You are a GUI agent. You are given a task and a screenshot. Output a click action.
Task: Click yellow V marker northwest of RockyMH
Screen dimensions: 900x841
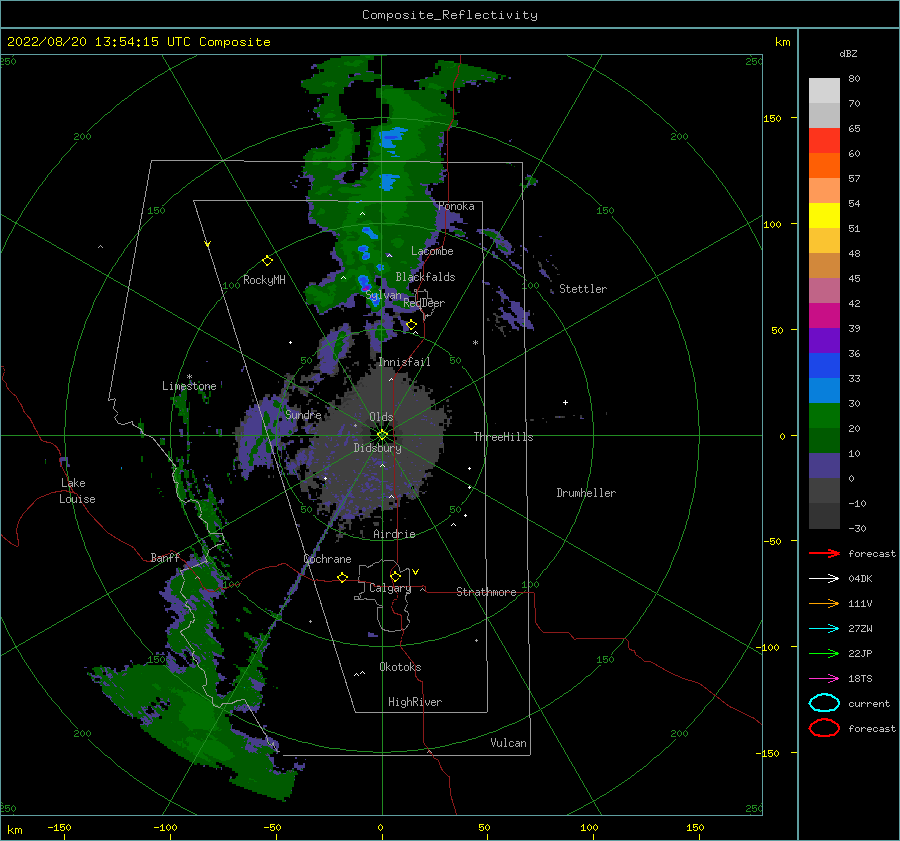208,244
